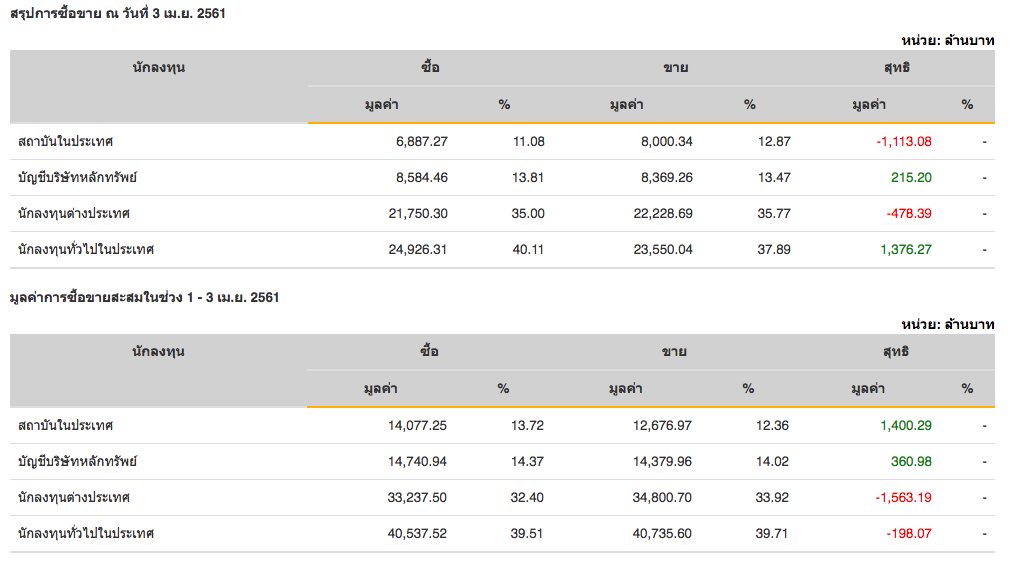Click net value 215.20 in green

(x=911, y=178)
